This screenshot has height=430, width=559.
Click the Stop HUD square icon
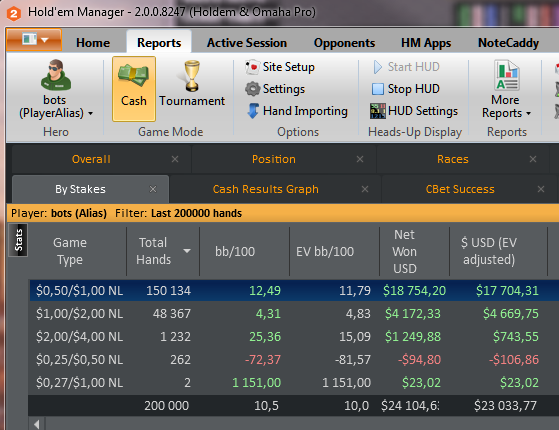pyautogui.click(x=378, y=89)
